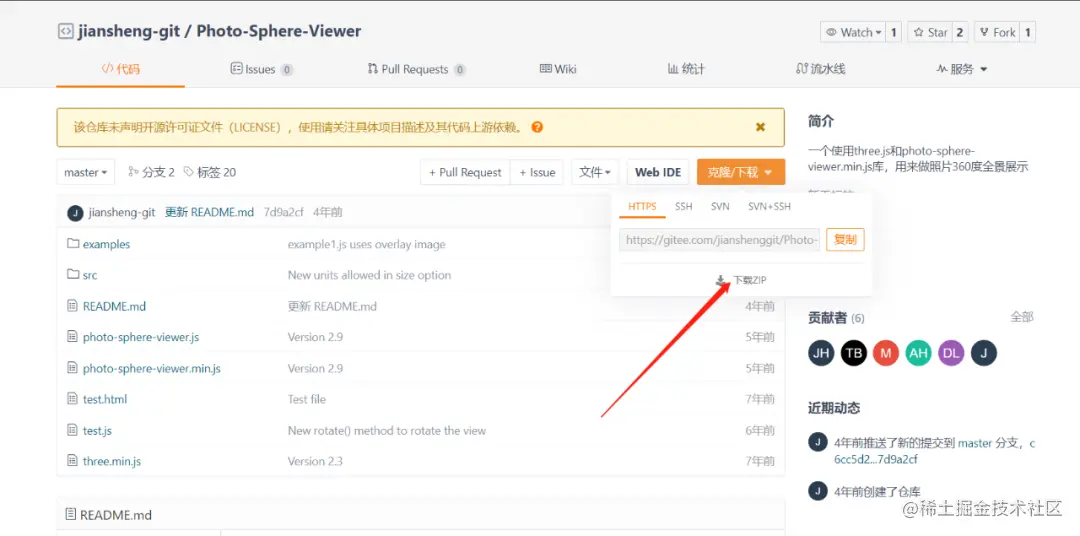This screenshot has width=1080, height=536.
Task: Open contributor J avatar in contributors list
Action: [x=984, y=353]
